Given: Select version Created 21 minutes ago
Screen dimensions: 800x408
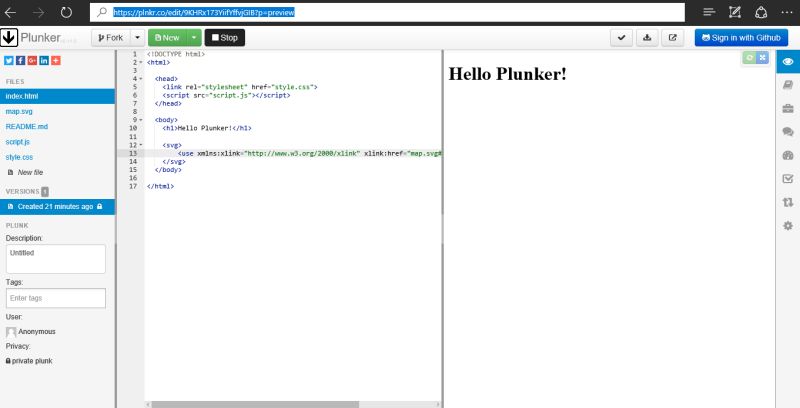Looking at the screenshot, I should click(x=58, y=207).
